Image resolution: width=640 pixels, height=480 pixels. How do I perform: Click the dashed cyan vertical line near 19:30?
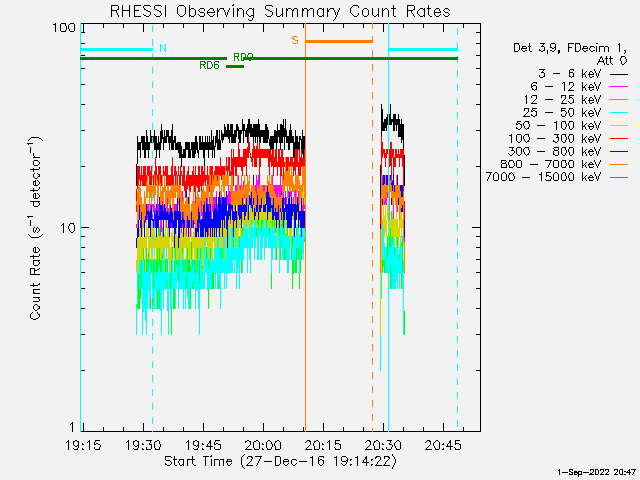point(153,227)
